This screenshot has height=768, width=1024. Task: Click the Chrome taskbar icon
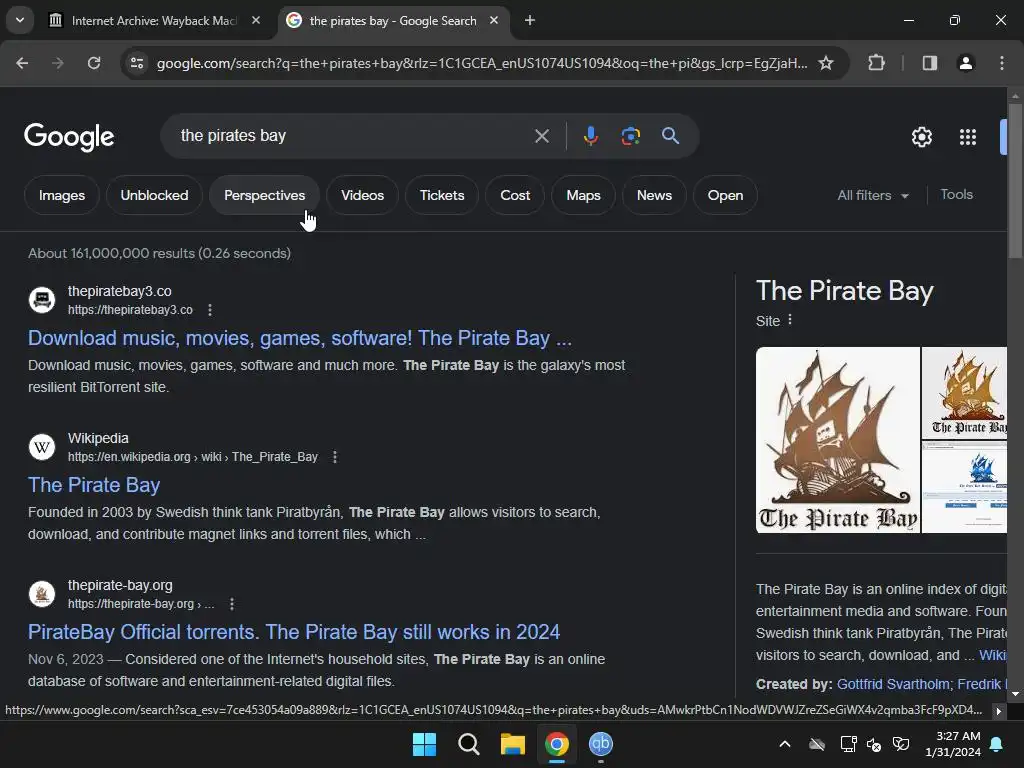click(557, 743)
